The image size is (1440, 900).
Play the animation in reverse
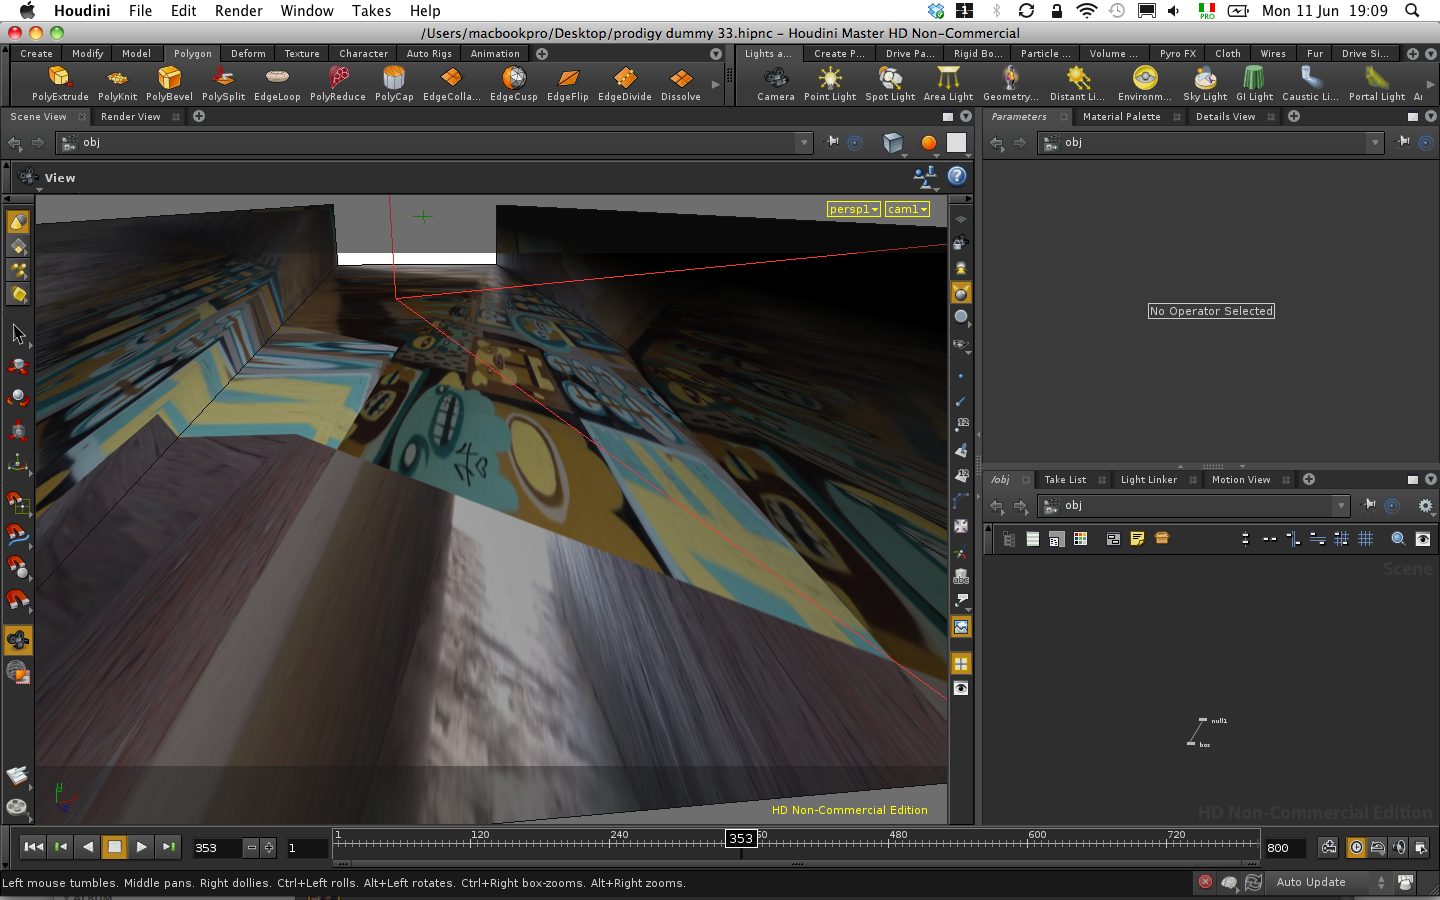point(87,847)
